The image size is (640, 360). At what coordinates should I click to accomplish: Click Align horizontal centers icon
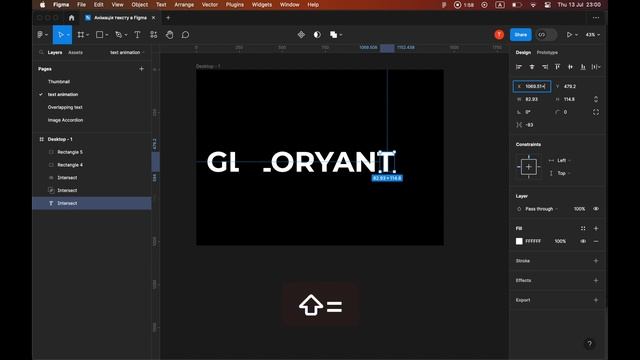[532, 67]
